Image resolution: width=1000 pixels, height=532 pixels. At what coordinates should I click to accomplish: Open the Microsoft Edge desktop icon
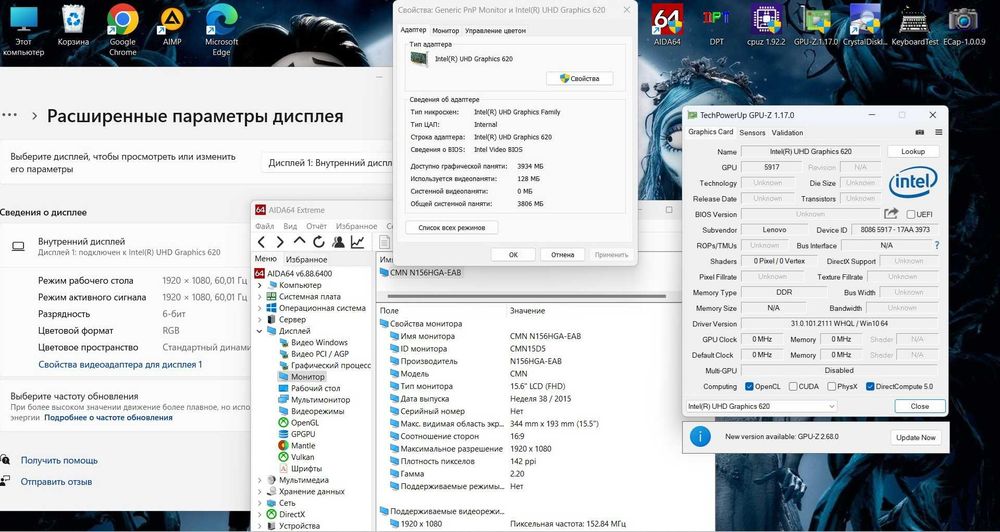click(x=221, y=29)
